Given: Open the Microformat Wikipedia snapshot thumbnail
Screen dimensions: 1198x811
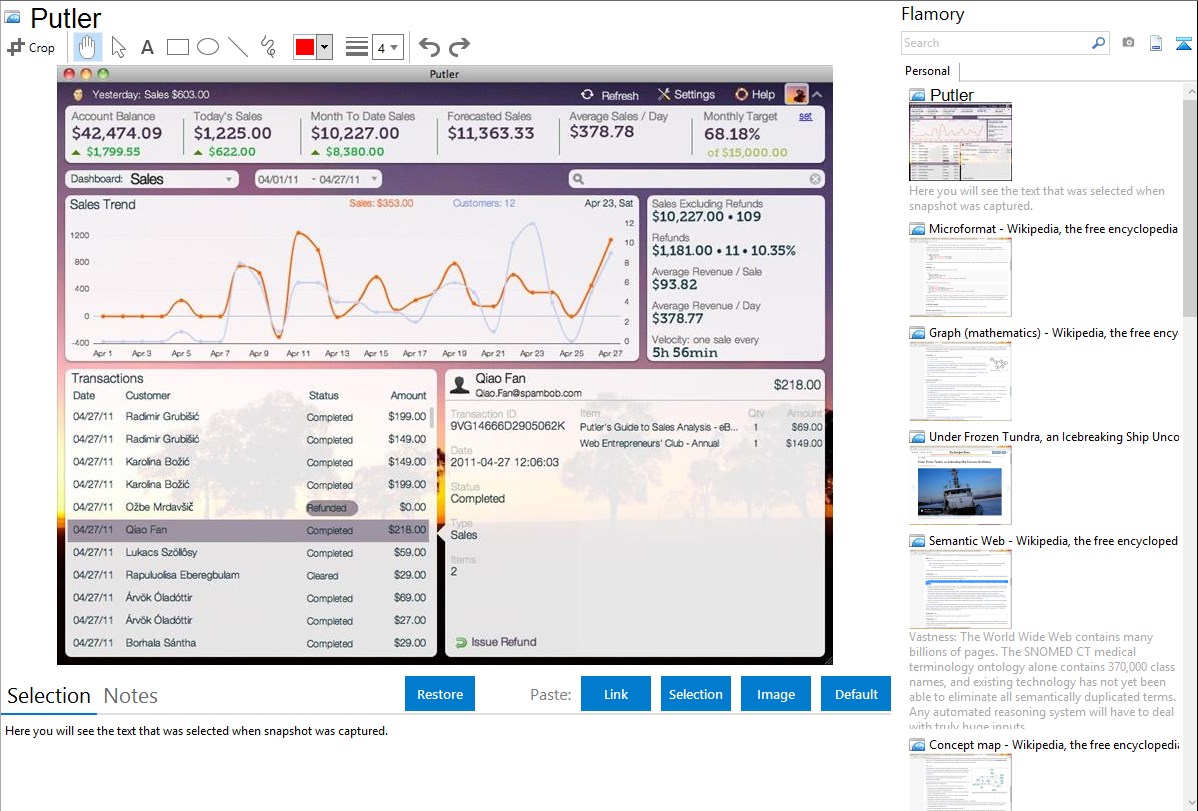Looking at the screenshot, I should coord(960,277).
